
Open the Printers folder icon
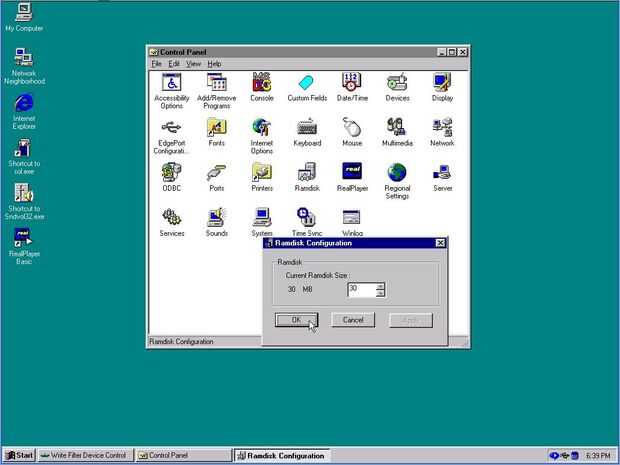point(262,177)
